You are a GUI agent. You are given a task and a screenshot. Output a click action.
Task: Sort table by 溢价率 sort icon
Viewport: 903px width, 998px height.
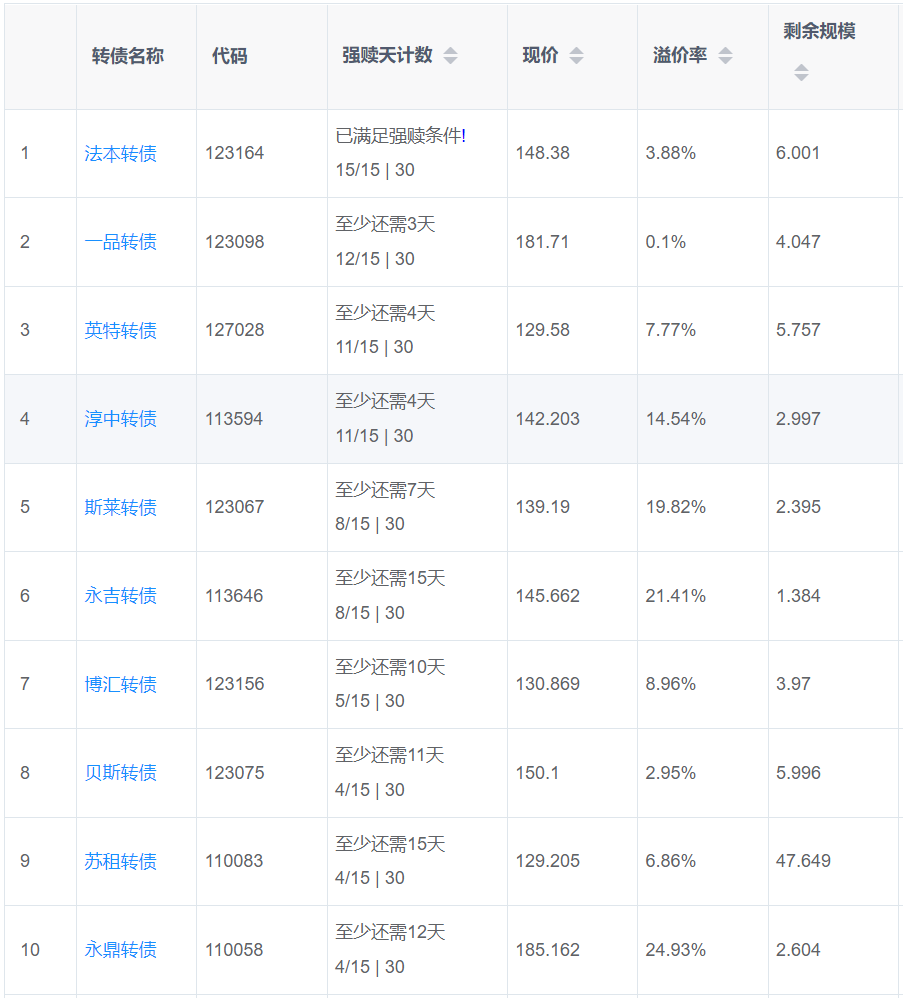(725, 56)
